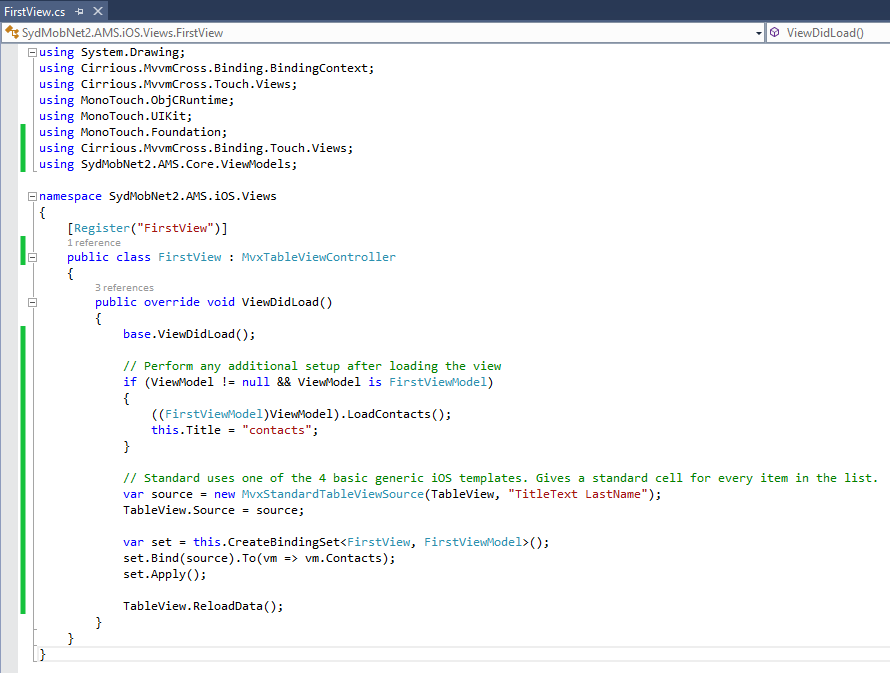
Task: Click CreateBindingSet in the set declaration
Action: point(283,542)
